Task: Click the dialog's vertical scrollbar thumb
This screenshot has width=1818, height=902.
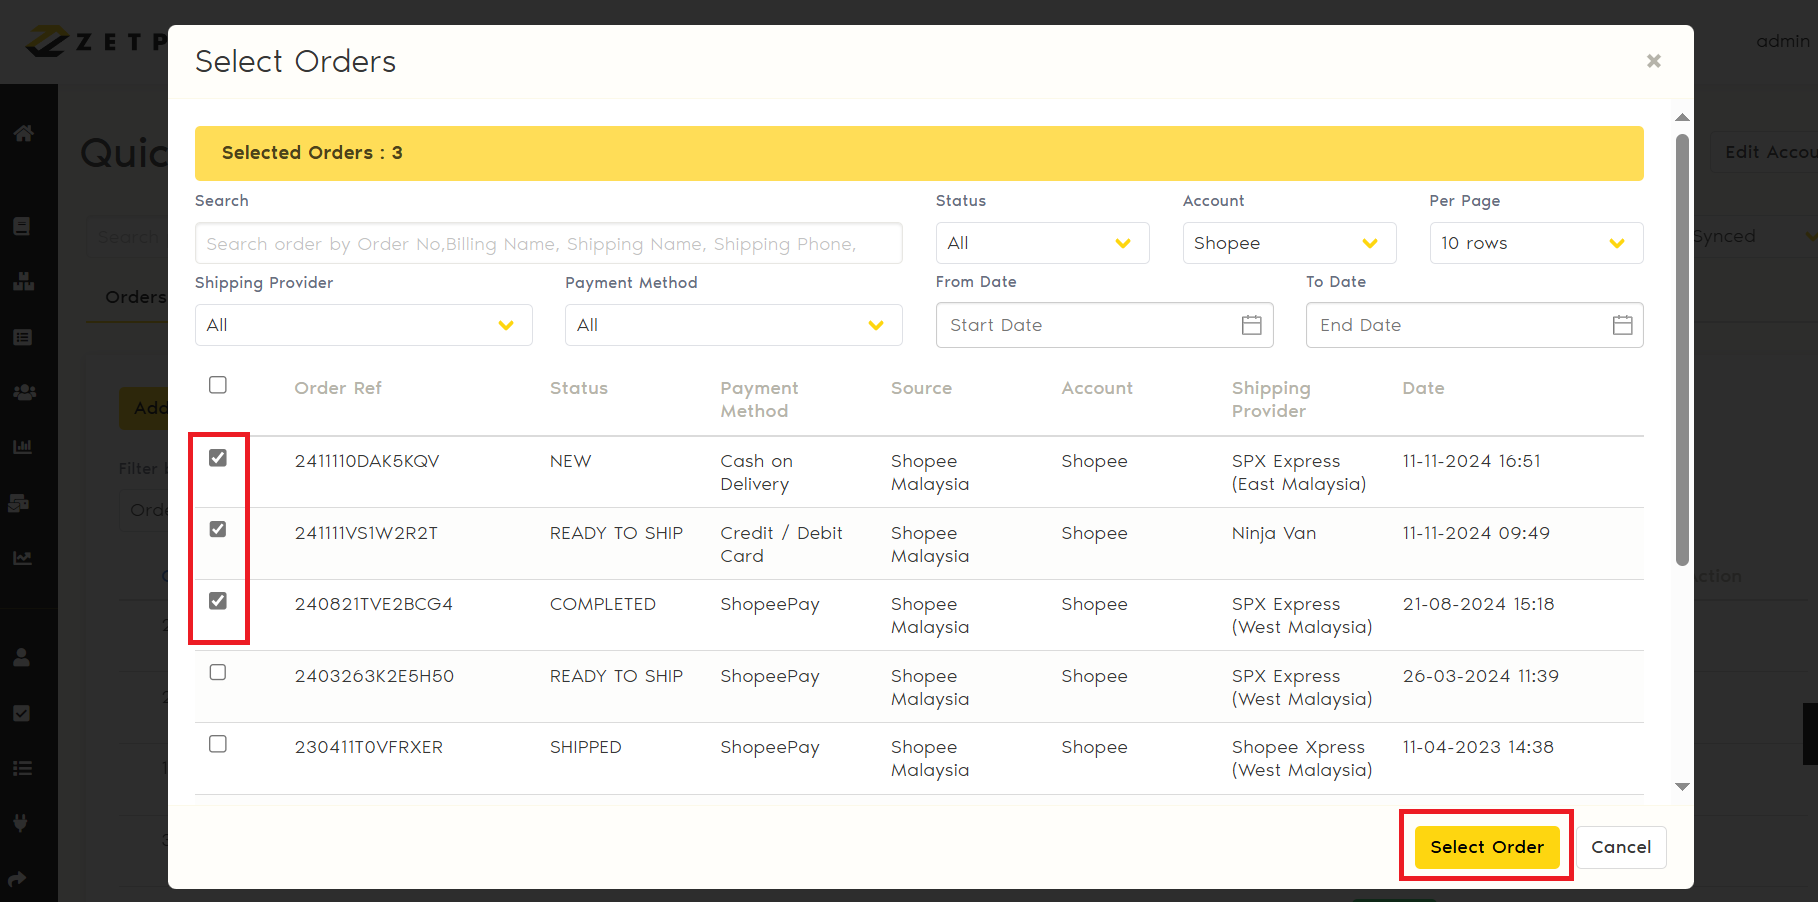Action: coord(1682,350)
